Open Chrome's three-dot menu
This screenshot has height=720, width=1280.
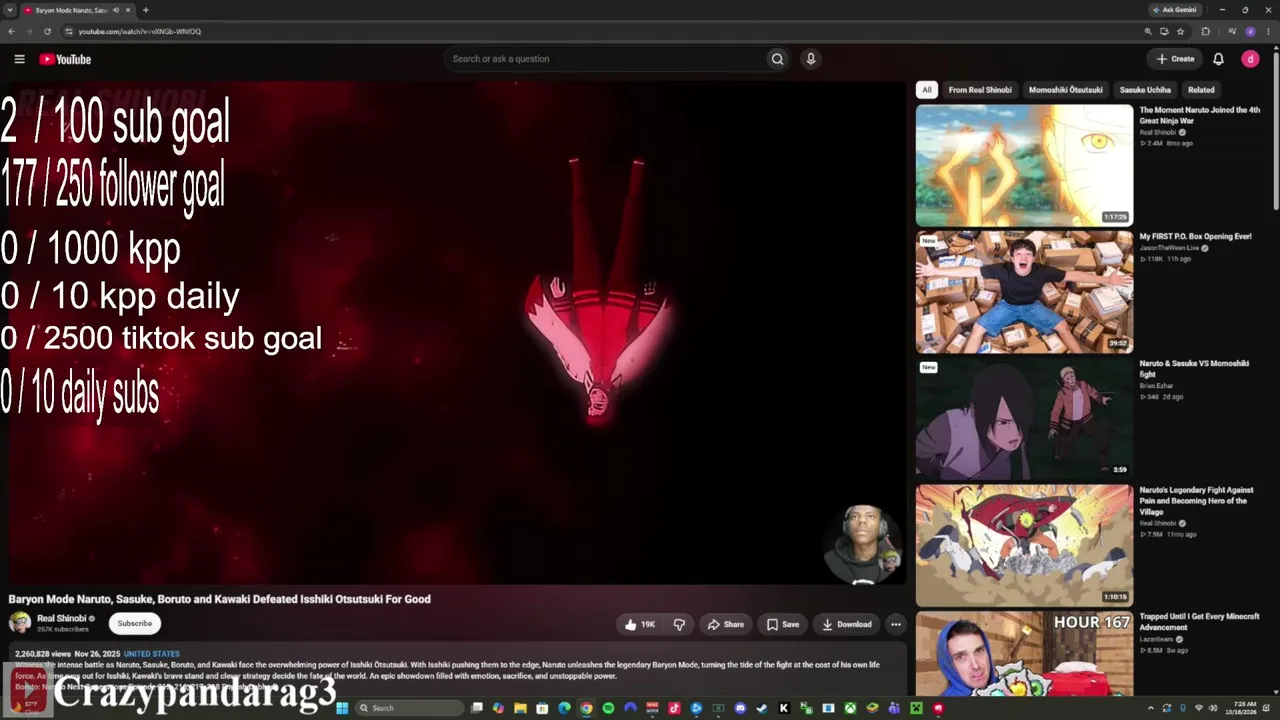click(x=1267, y=31)
